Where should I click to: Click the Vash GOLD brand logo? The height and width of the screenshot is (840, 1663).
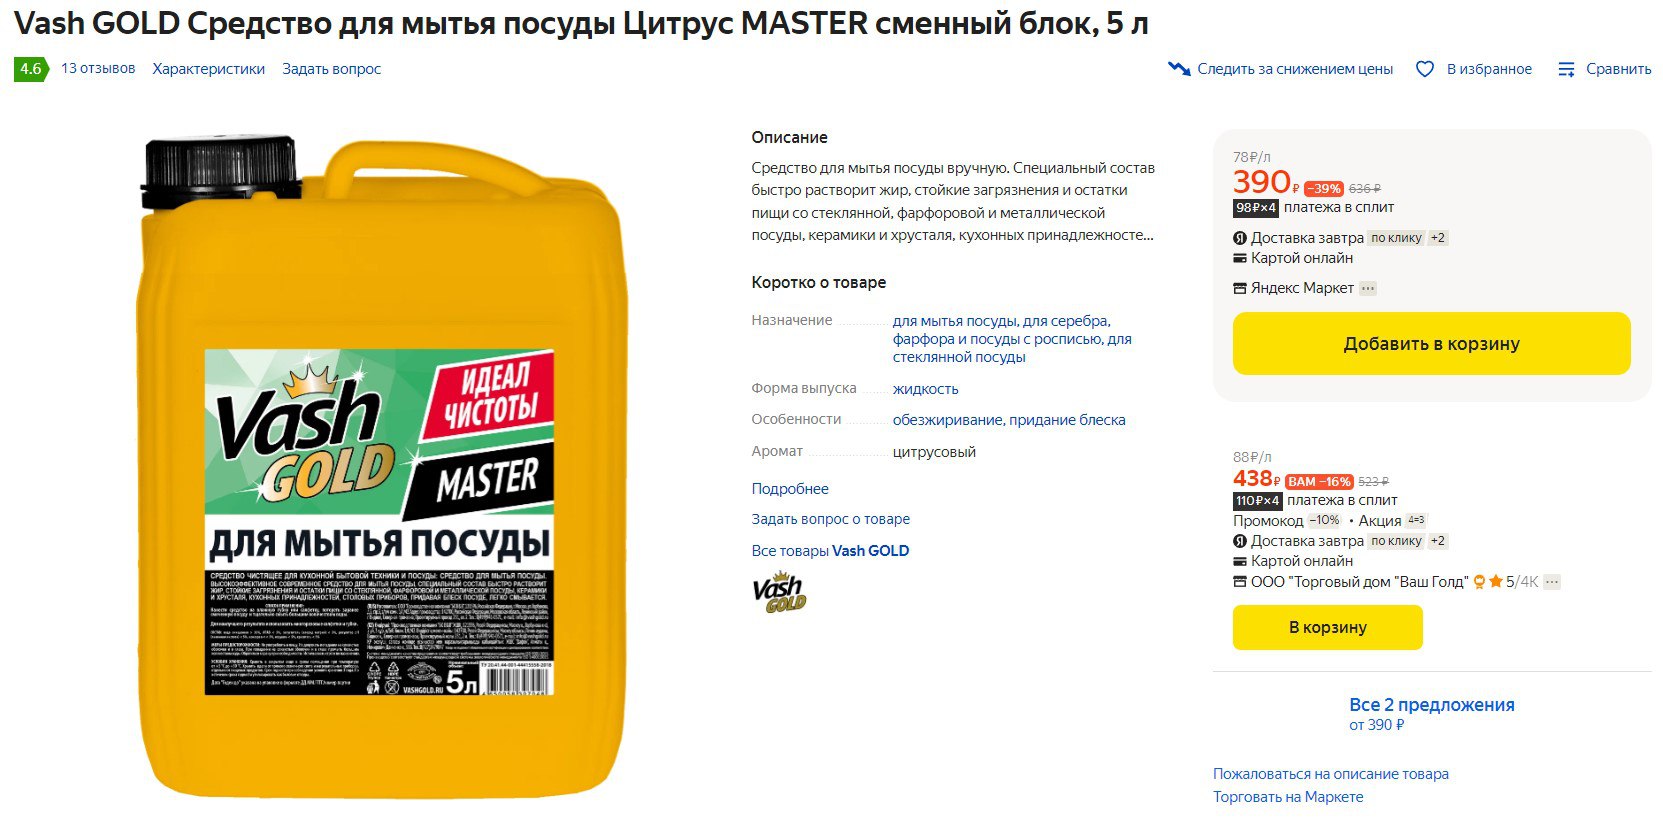click(779, 592)
